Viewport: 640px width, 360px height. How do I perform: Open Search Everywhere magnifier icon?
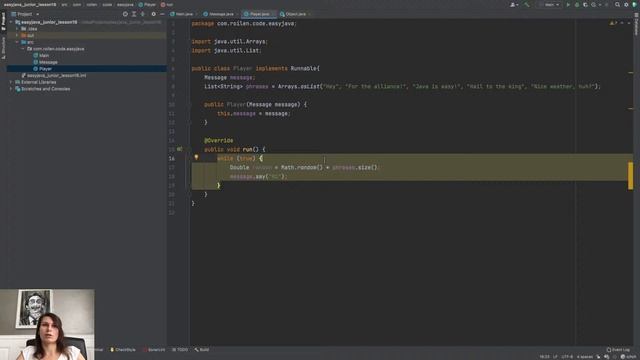[x=618, y=4]
